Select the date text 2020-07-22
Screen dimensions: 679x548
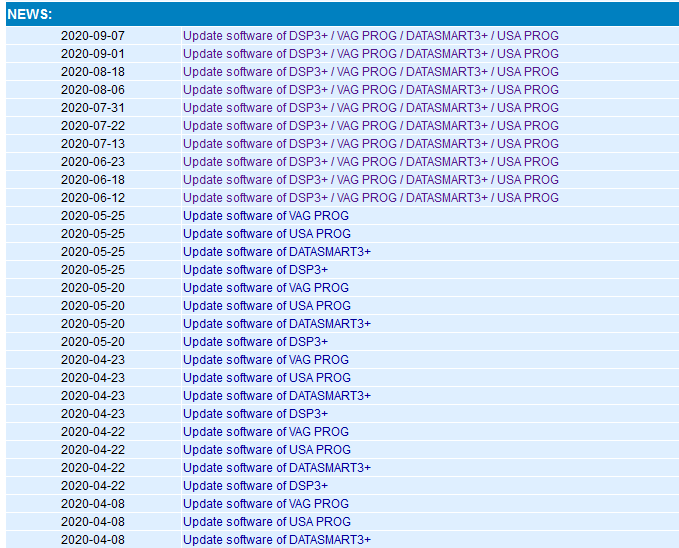[93, 126]
